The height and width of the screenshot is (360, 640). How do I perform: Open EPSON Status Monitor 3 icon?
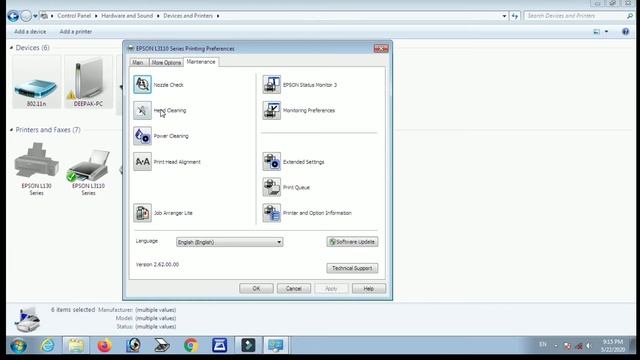coord(271,84)
